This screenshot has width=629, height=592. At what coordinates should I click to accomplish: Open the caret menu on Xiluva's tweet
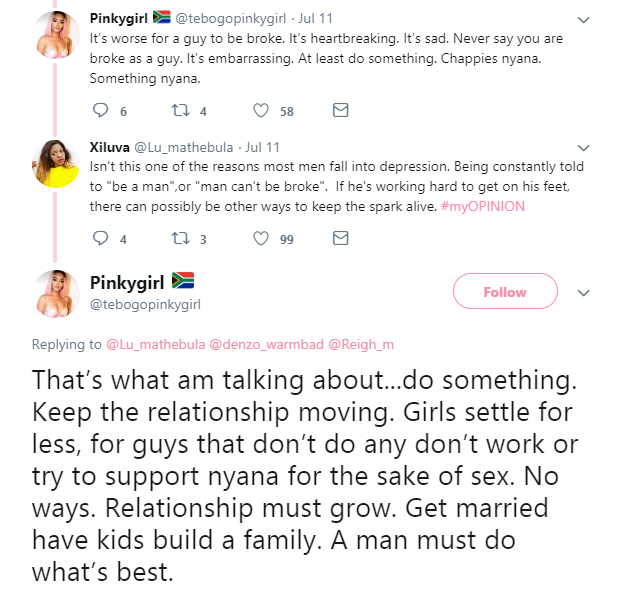tap(584, 147)
